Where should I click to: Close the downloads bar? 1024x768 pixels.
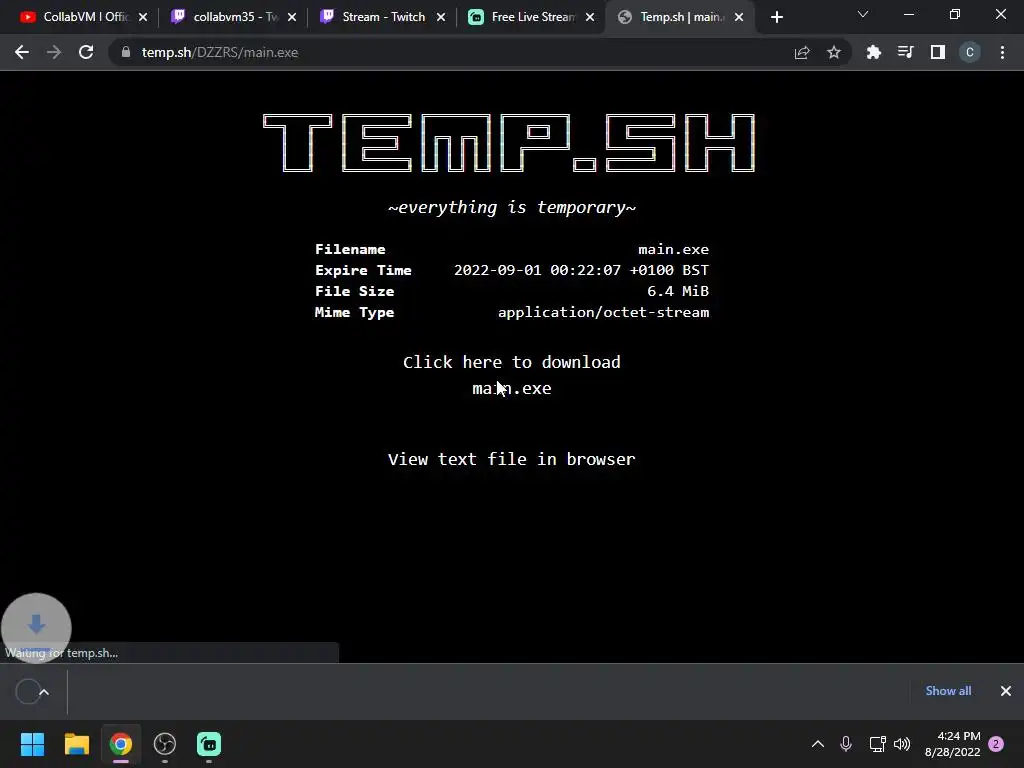pyautogui.click(x=1006, y=691)
